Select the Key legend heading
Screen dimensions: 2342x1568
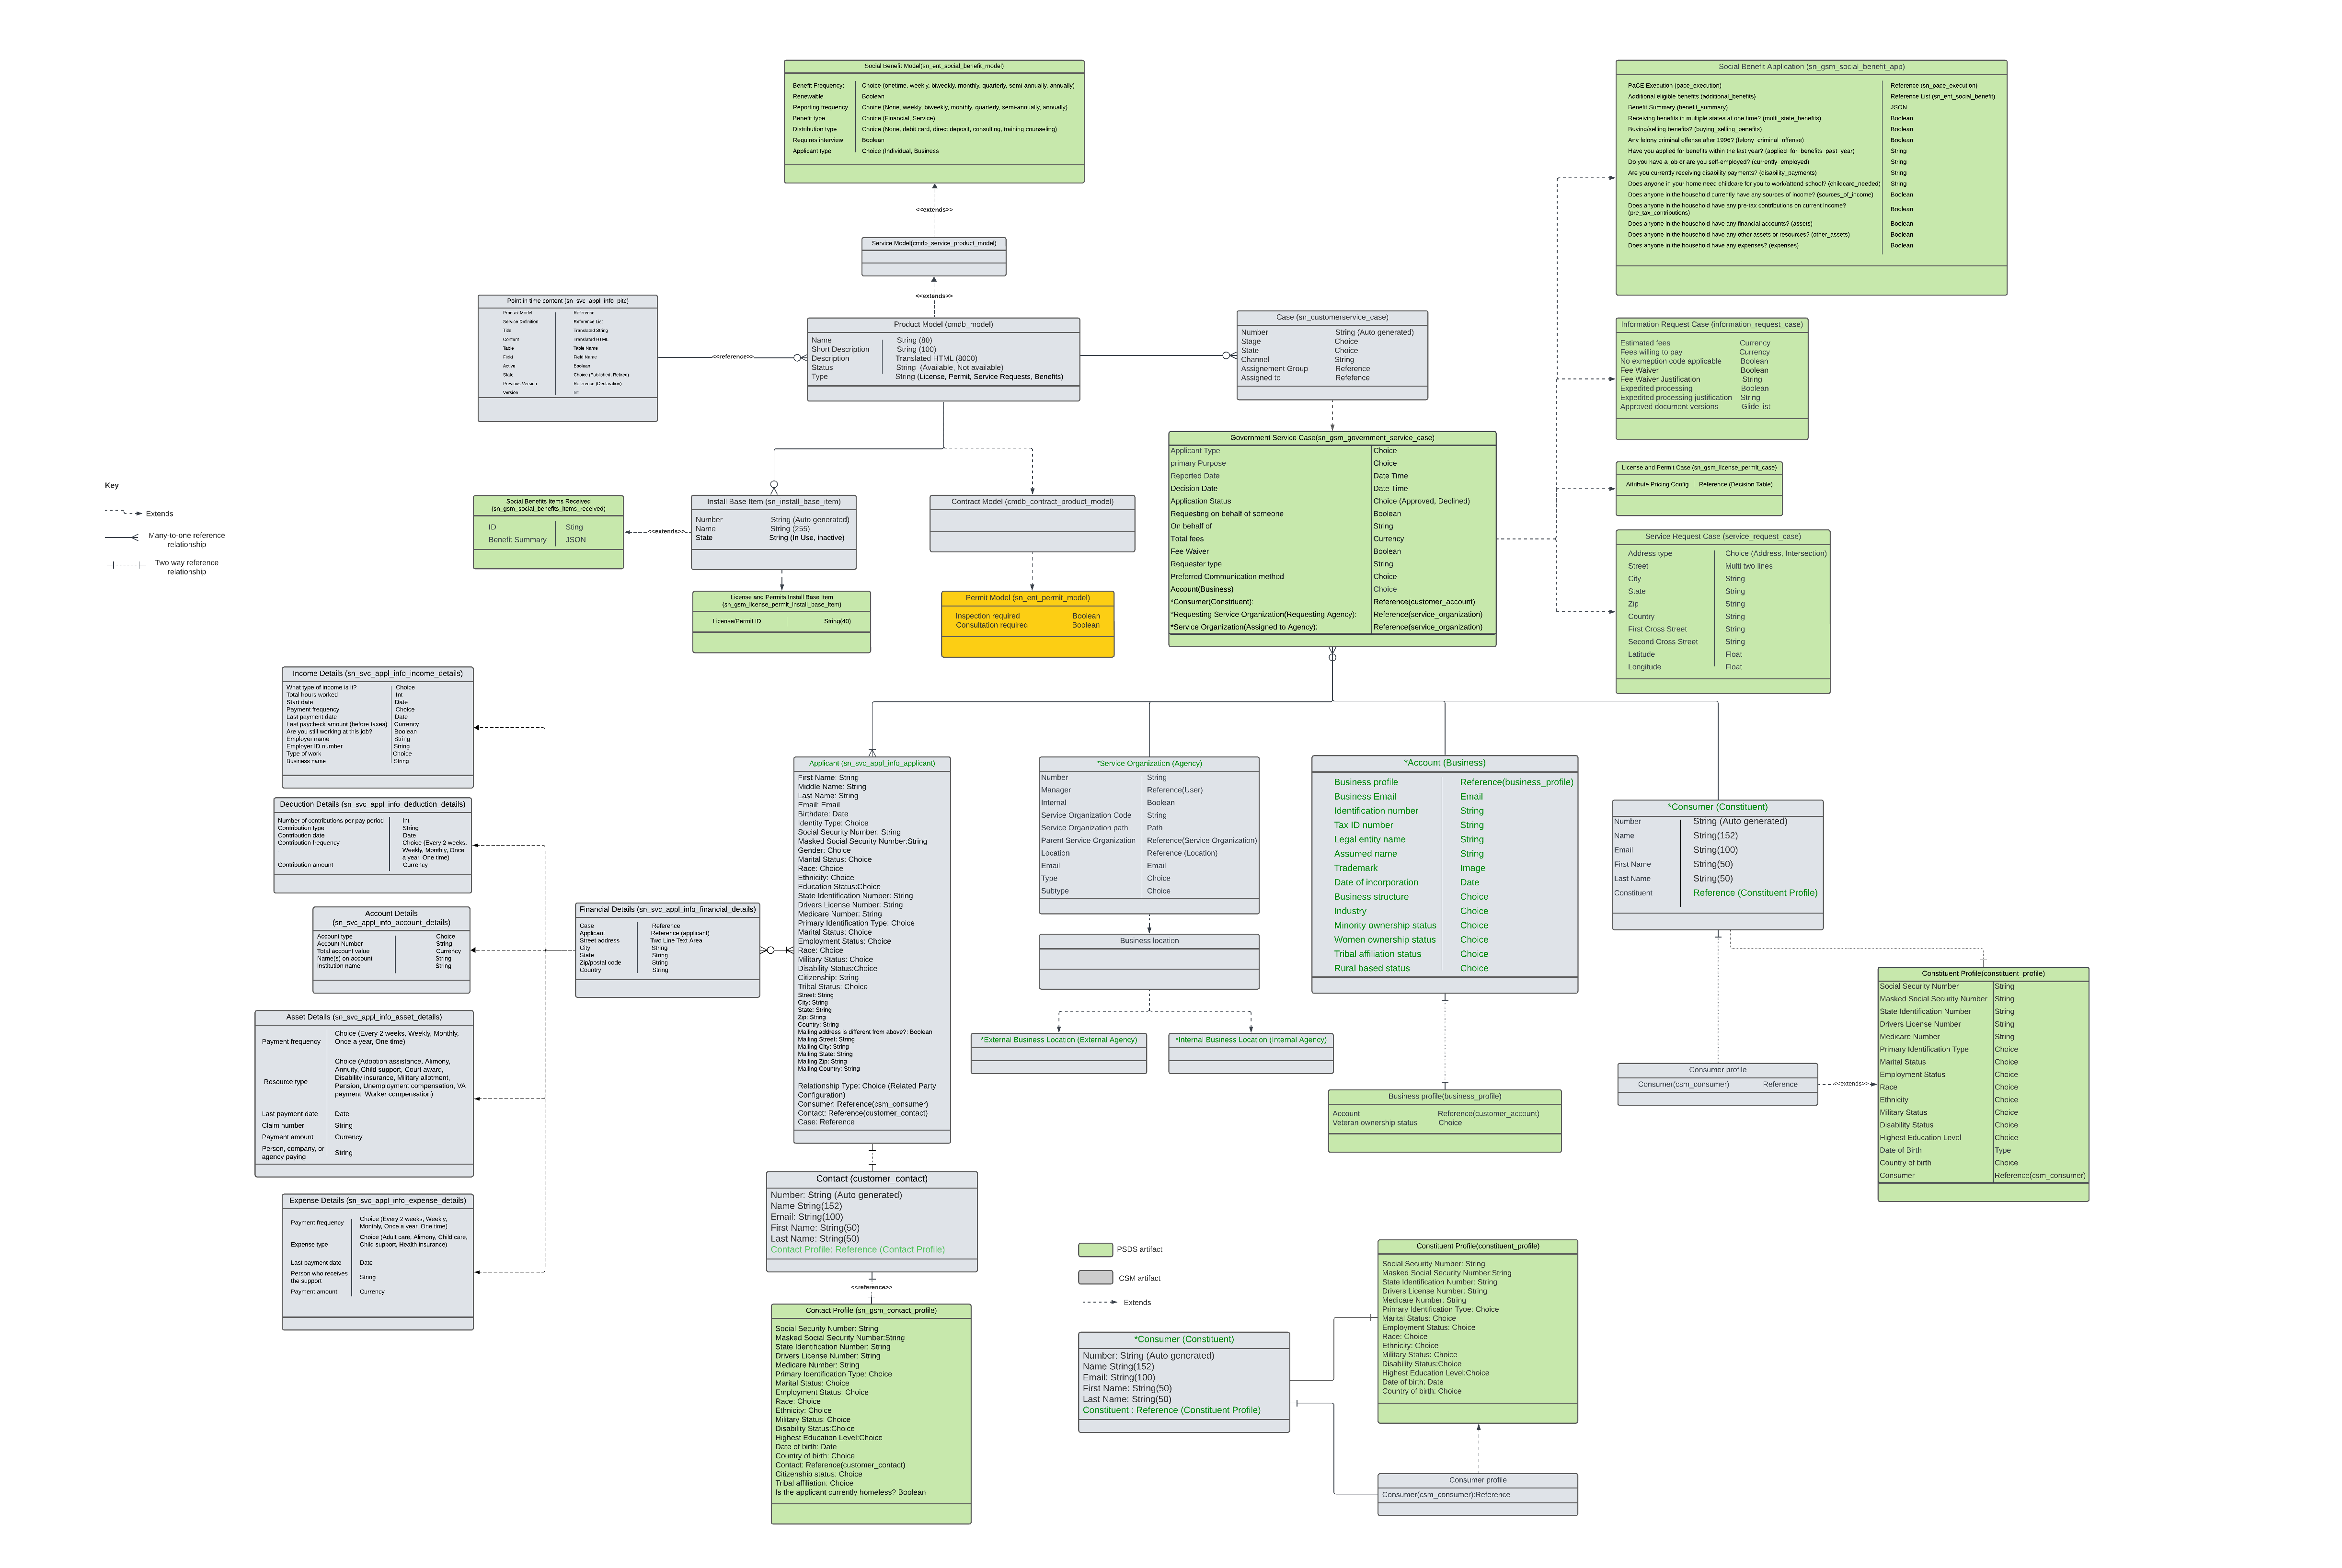pyautogui.click(x=112, y=485)
